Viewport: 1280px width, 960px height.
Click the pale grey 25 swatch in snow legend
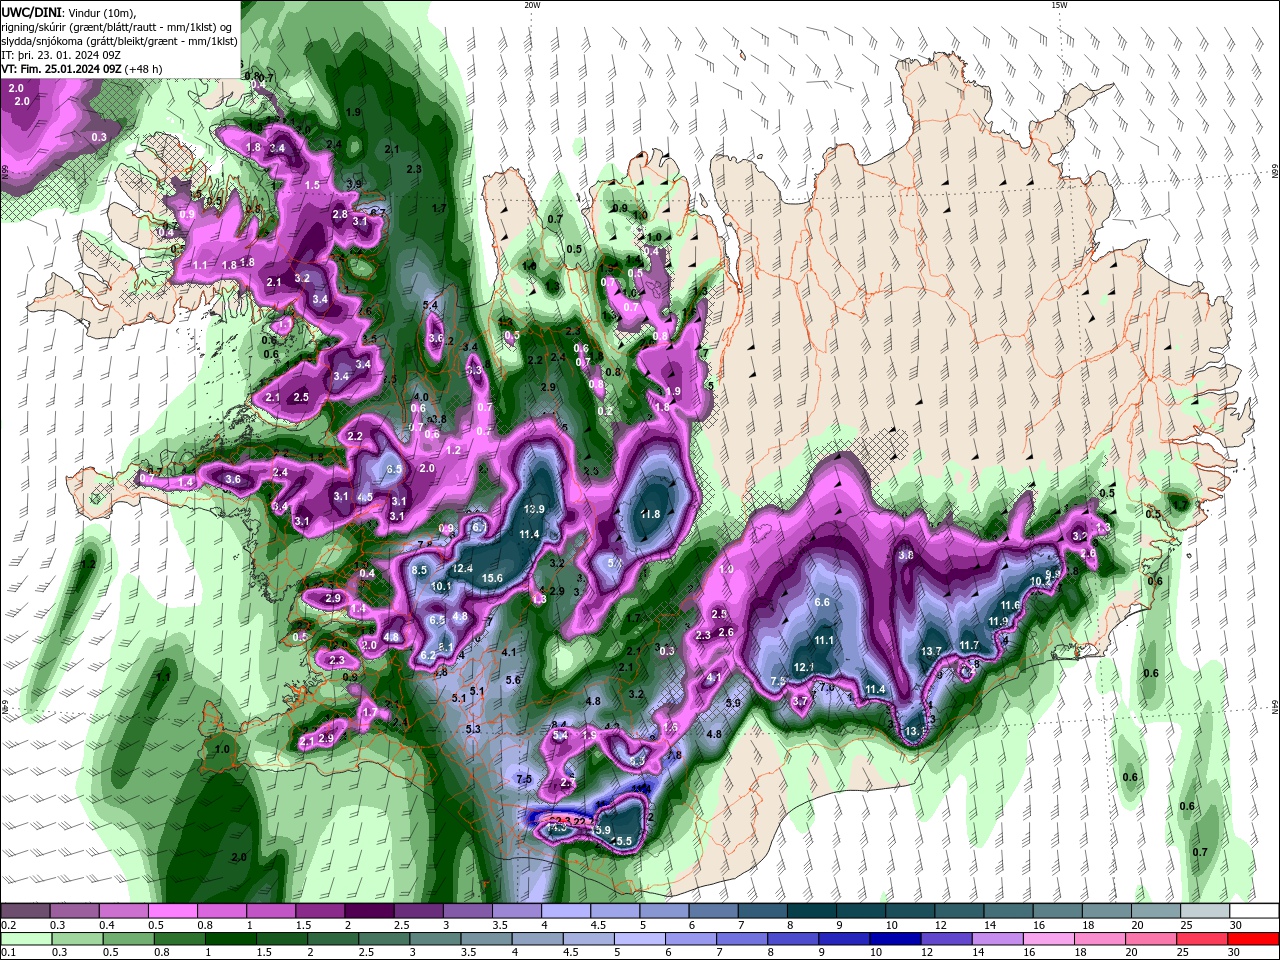coord(1205,911)
